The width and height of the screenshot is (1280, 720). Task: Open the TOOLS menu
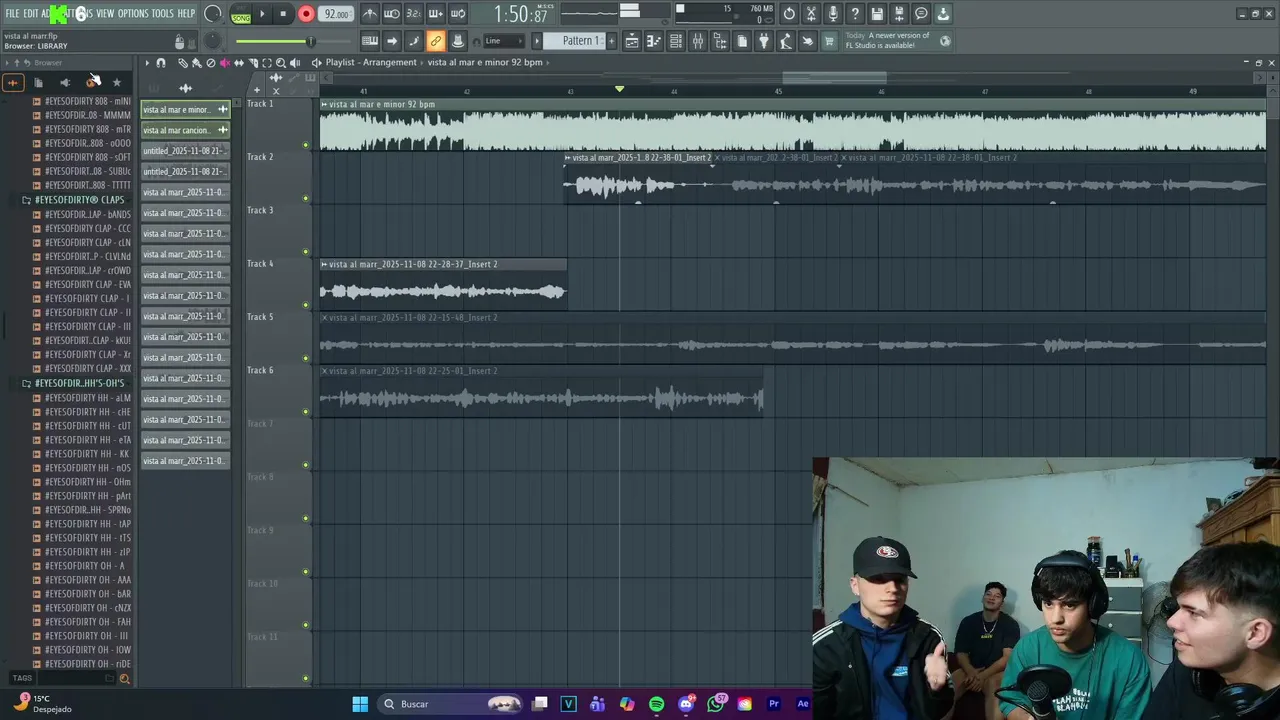click(162, 14)
